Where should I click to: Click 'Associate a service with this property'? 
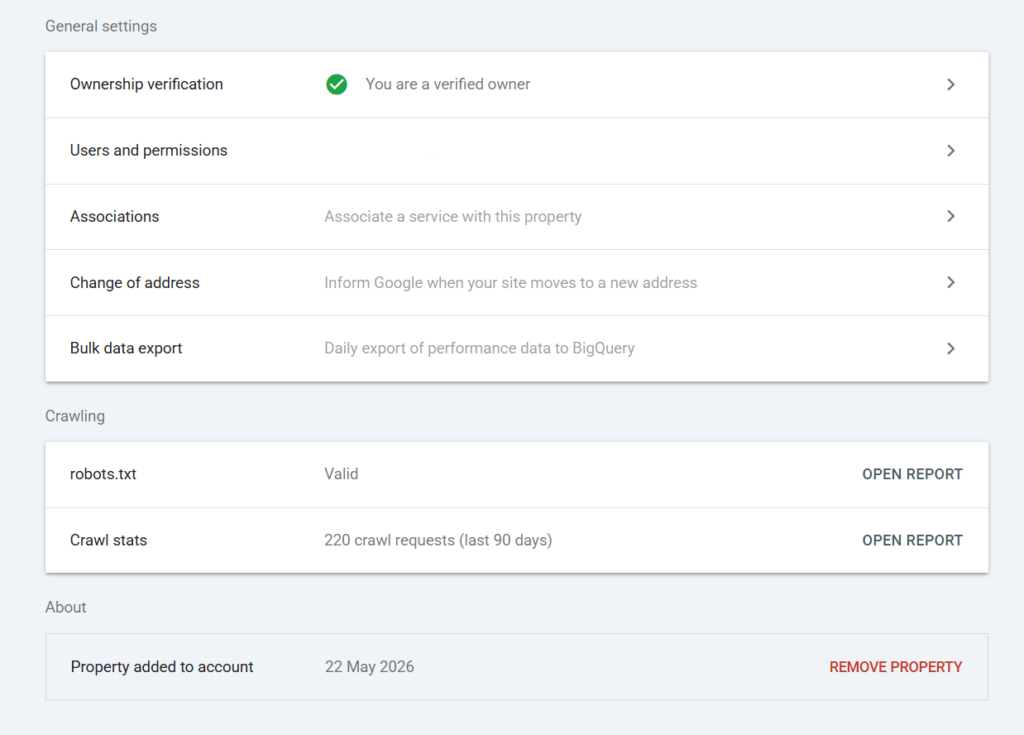coord(453,216)
